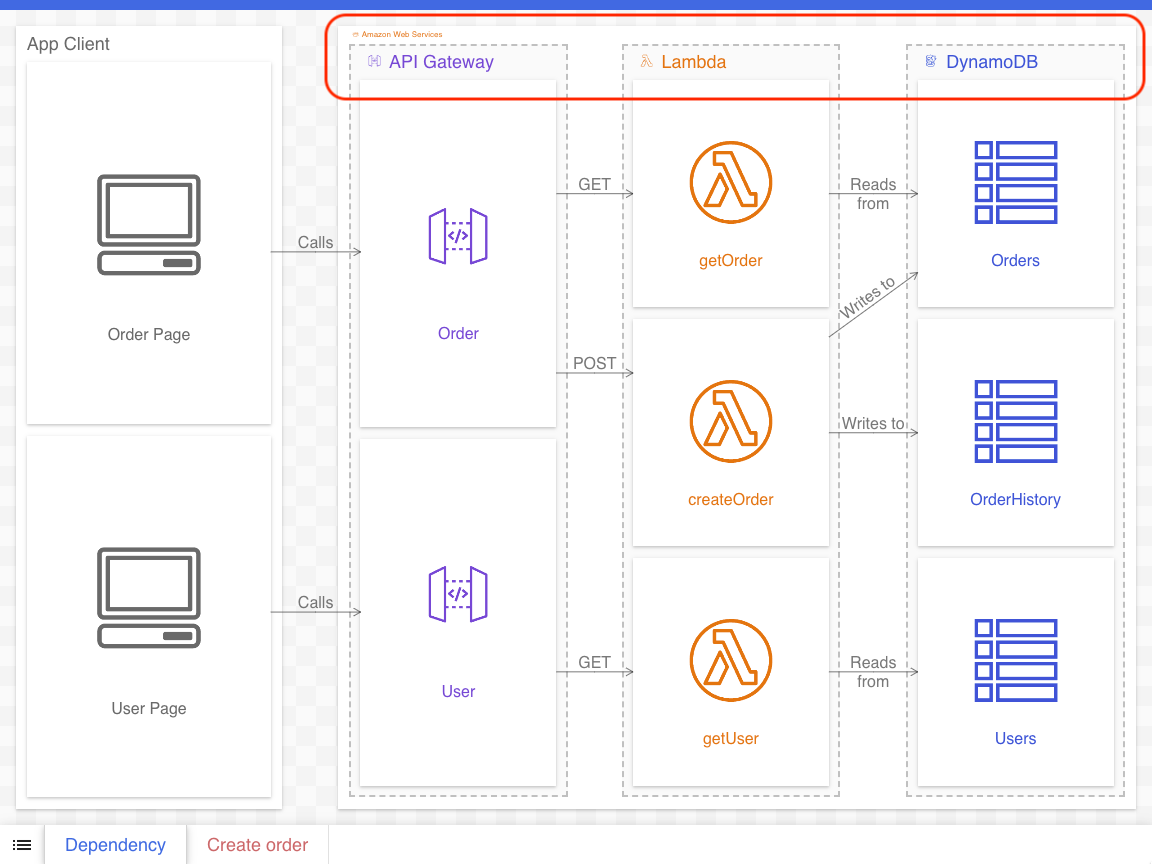Click the Order Page computer icon

[x=148, y=224]
